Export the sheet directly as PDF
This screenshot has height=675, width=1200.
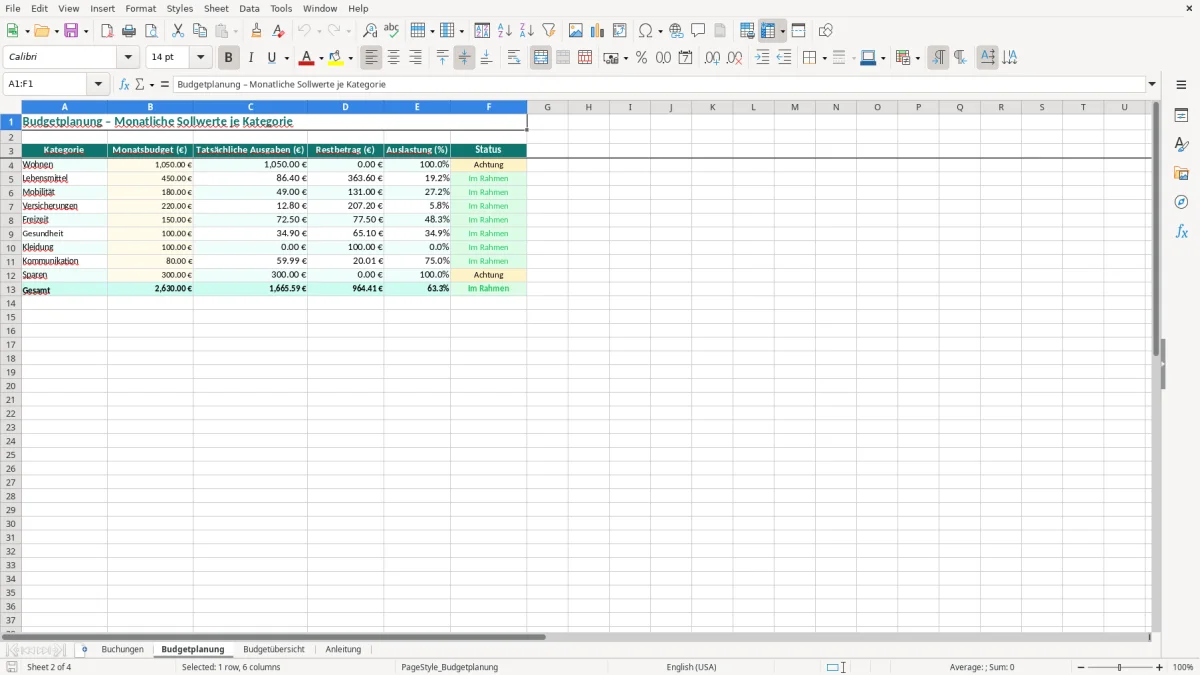[x=107, y=31]
